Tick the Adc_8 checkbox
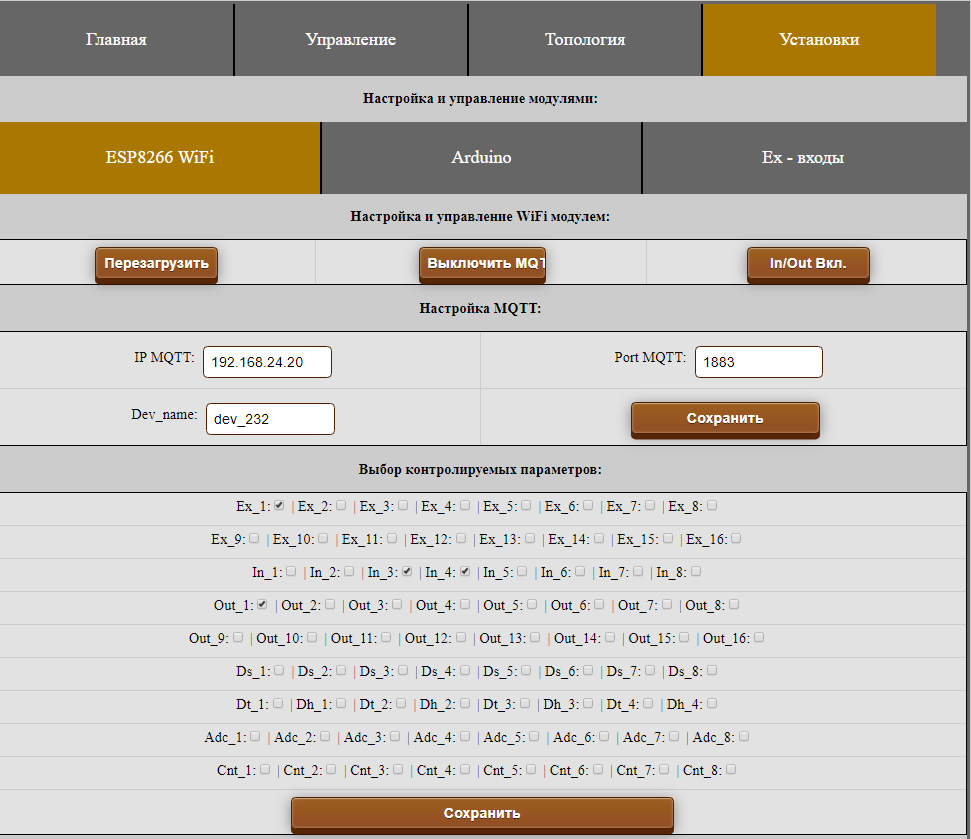The image size is (971, 839). 744,736
